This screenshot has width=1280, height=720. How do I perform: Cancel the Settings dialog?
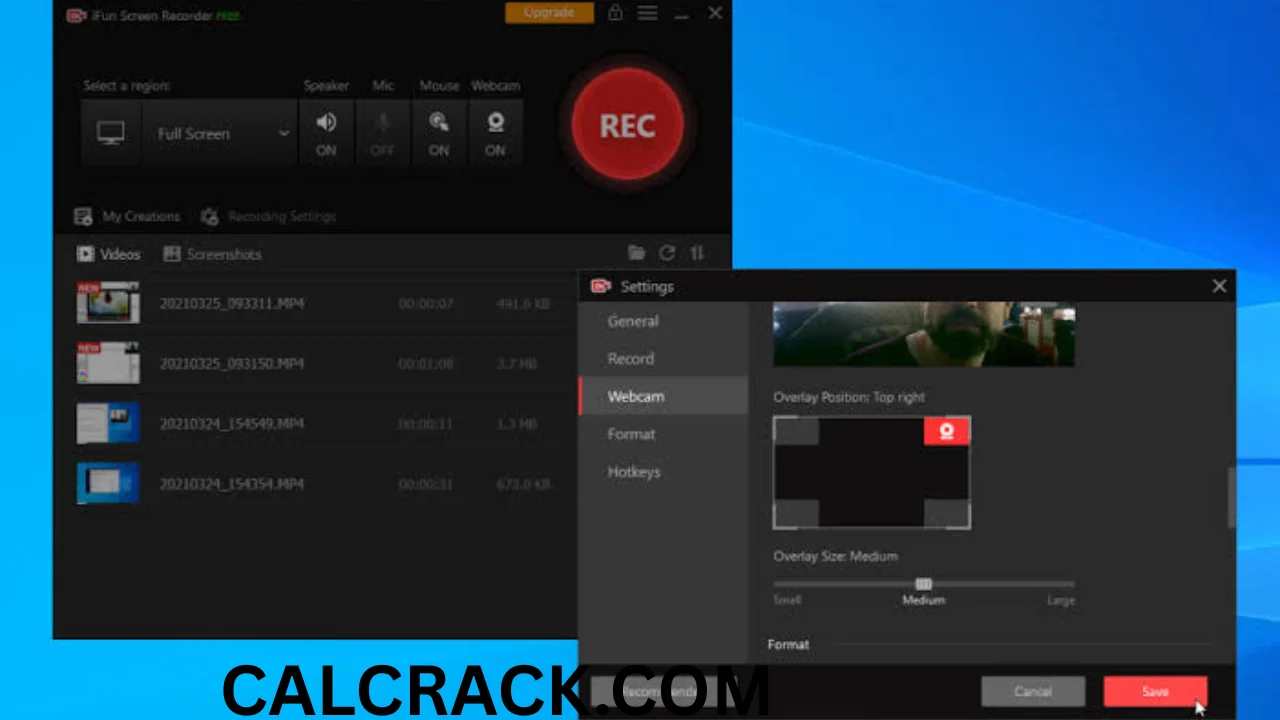pyautogui.click(x=1032, y=691)
